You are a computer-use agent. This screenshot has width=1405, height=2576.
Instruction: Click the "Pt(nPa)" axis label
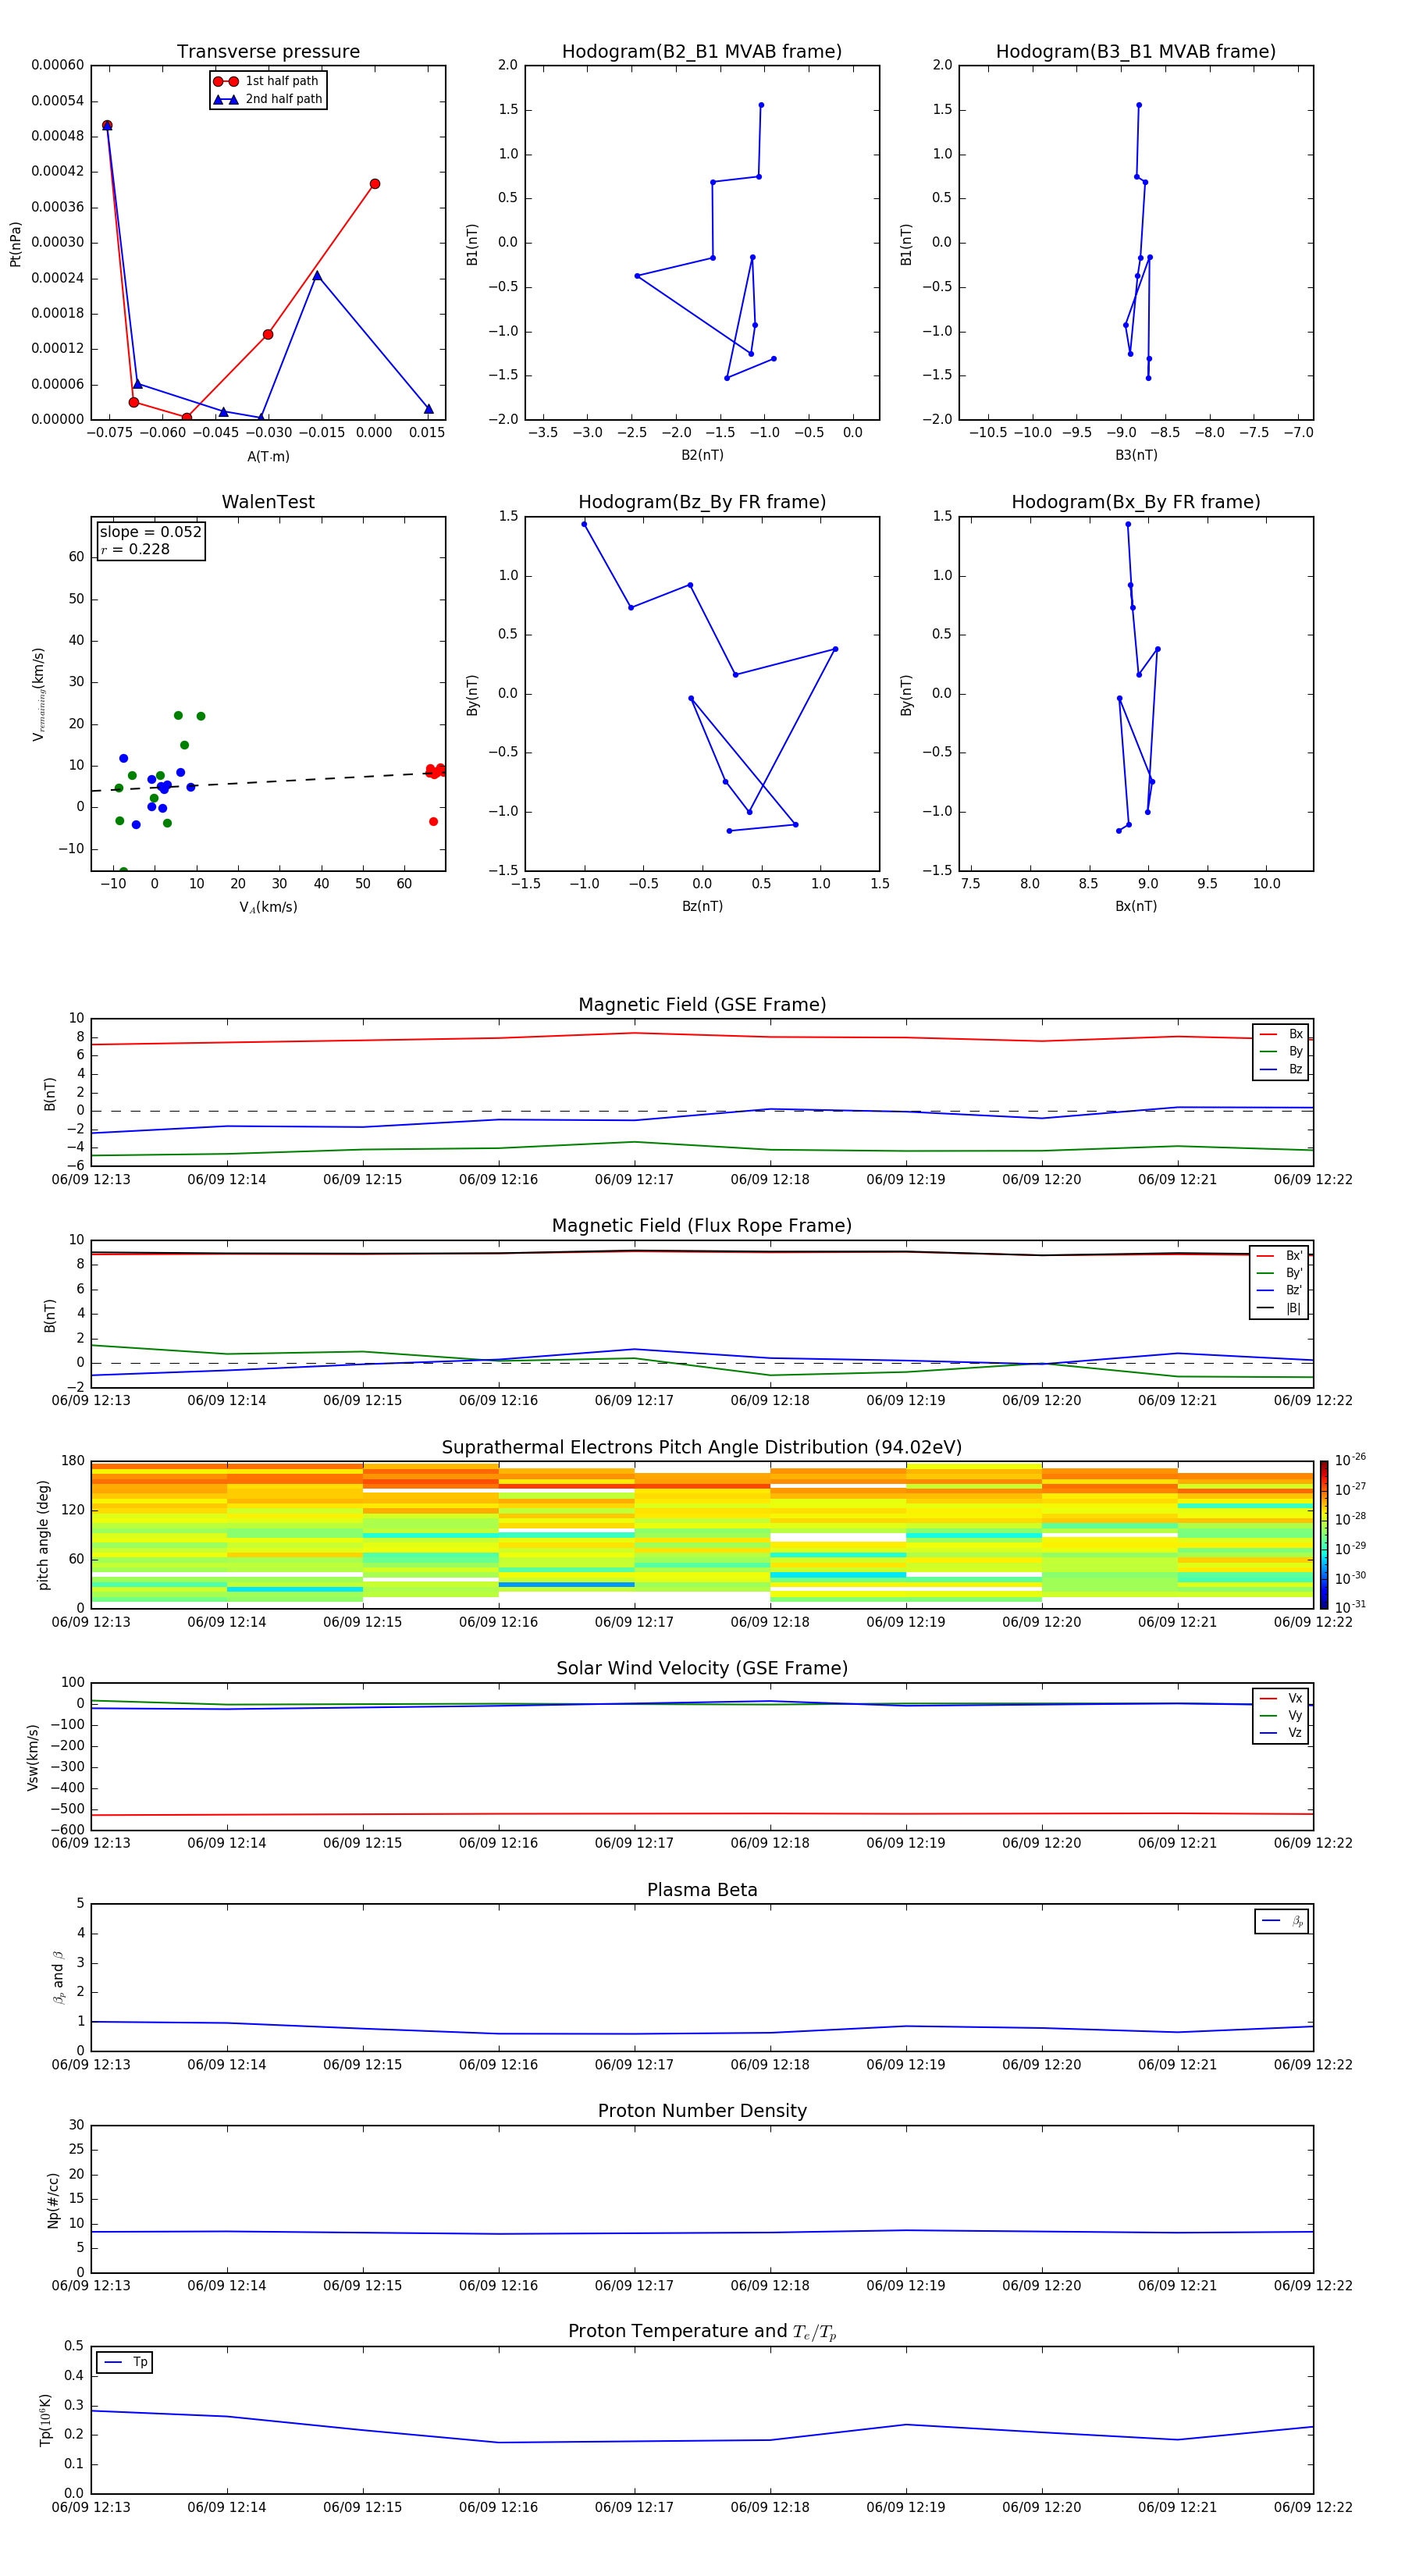pyautogui.click(x=15, y=244)
